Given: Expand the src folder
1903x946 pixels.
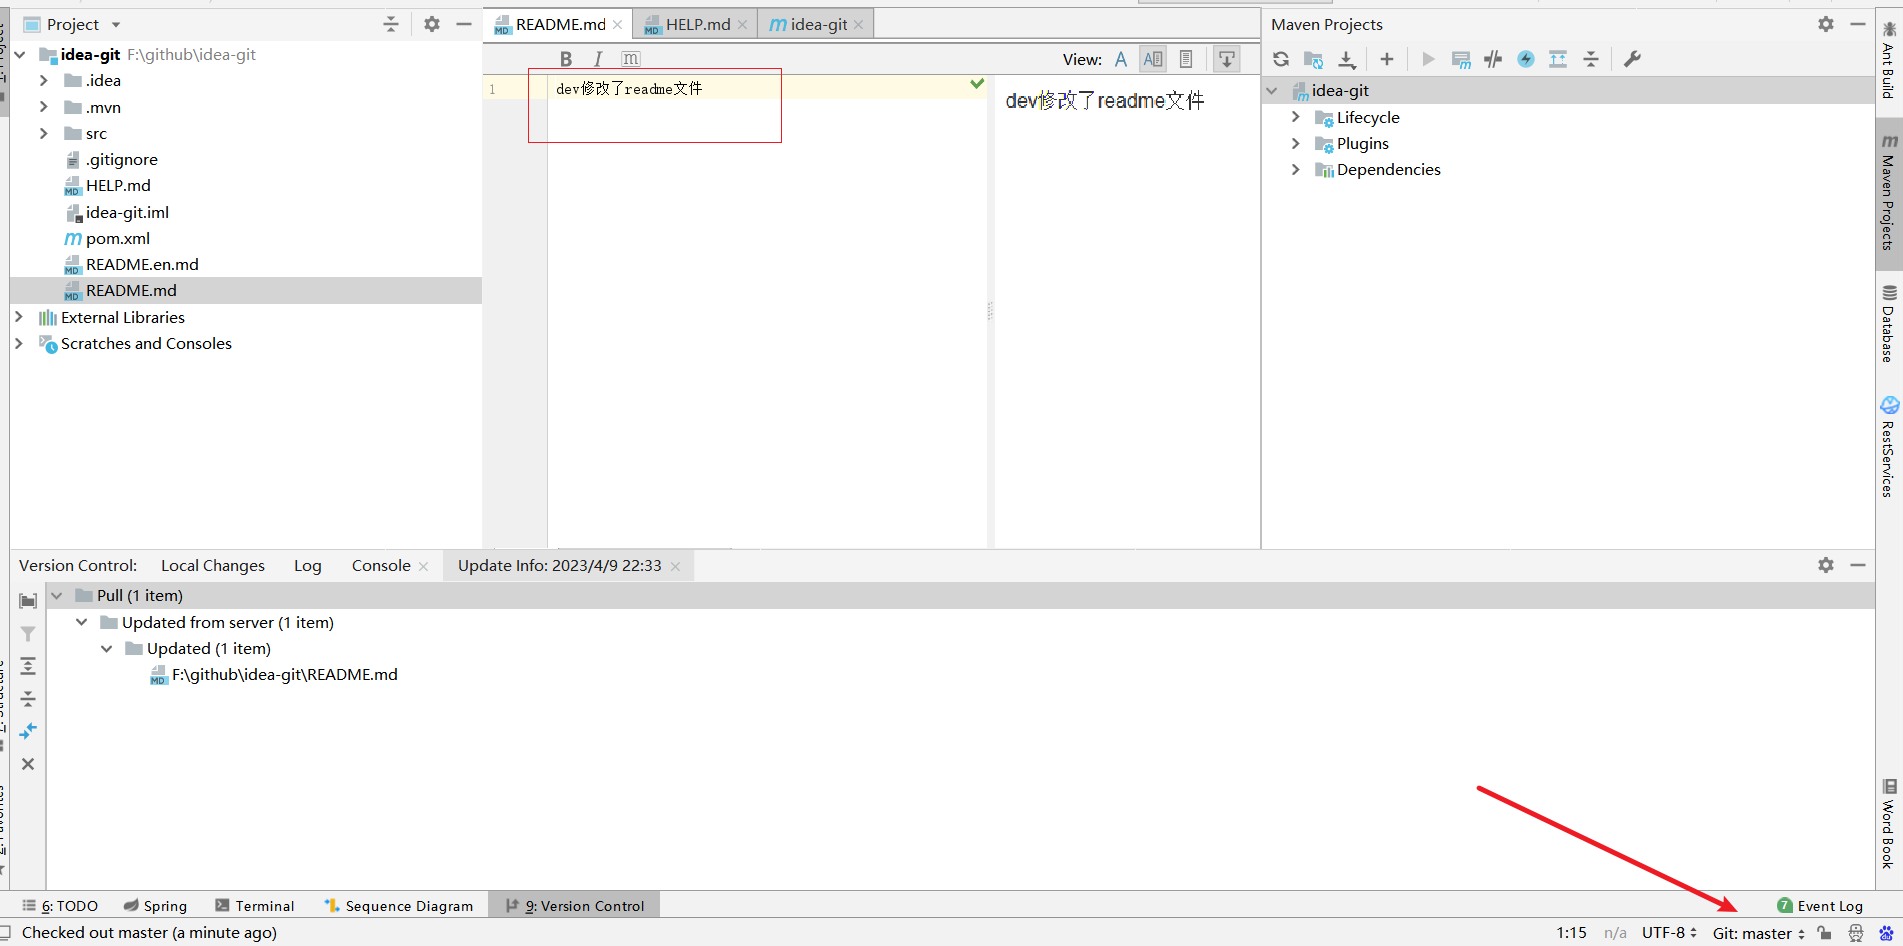Looking at the screenshot, I should (x=43, y=133).
